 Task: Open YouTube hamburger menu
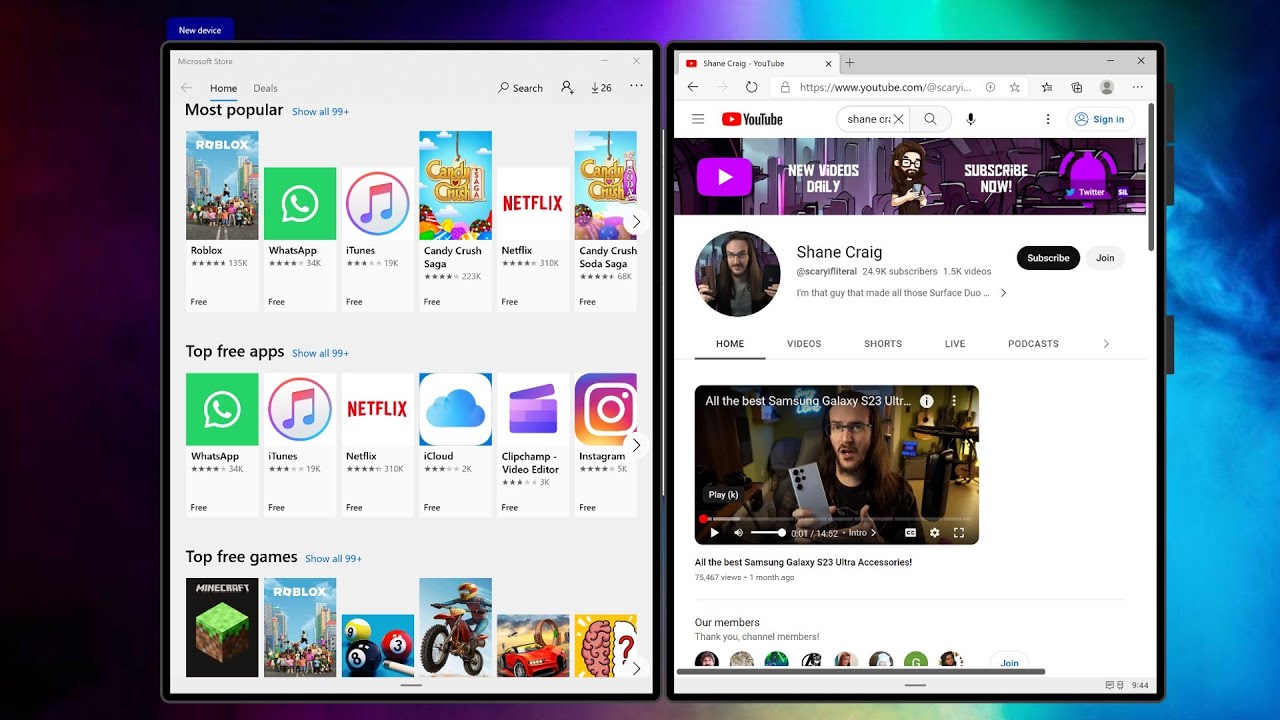[698, 119]
